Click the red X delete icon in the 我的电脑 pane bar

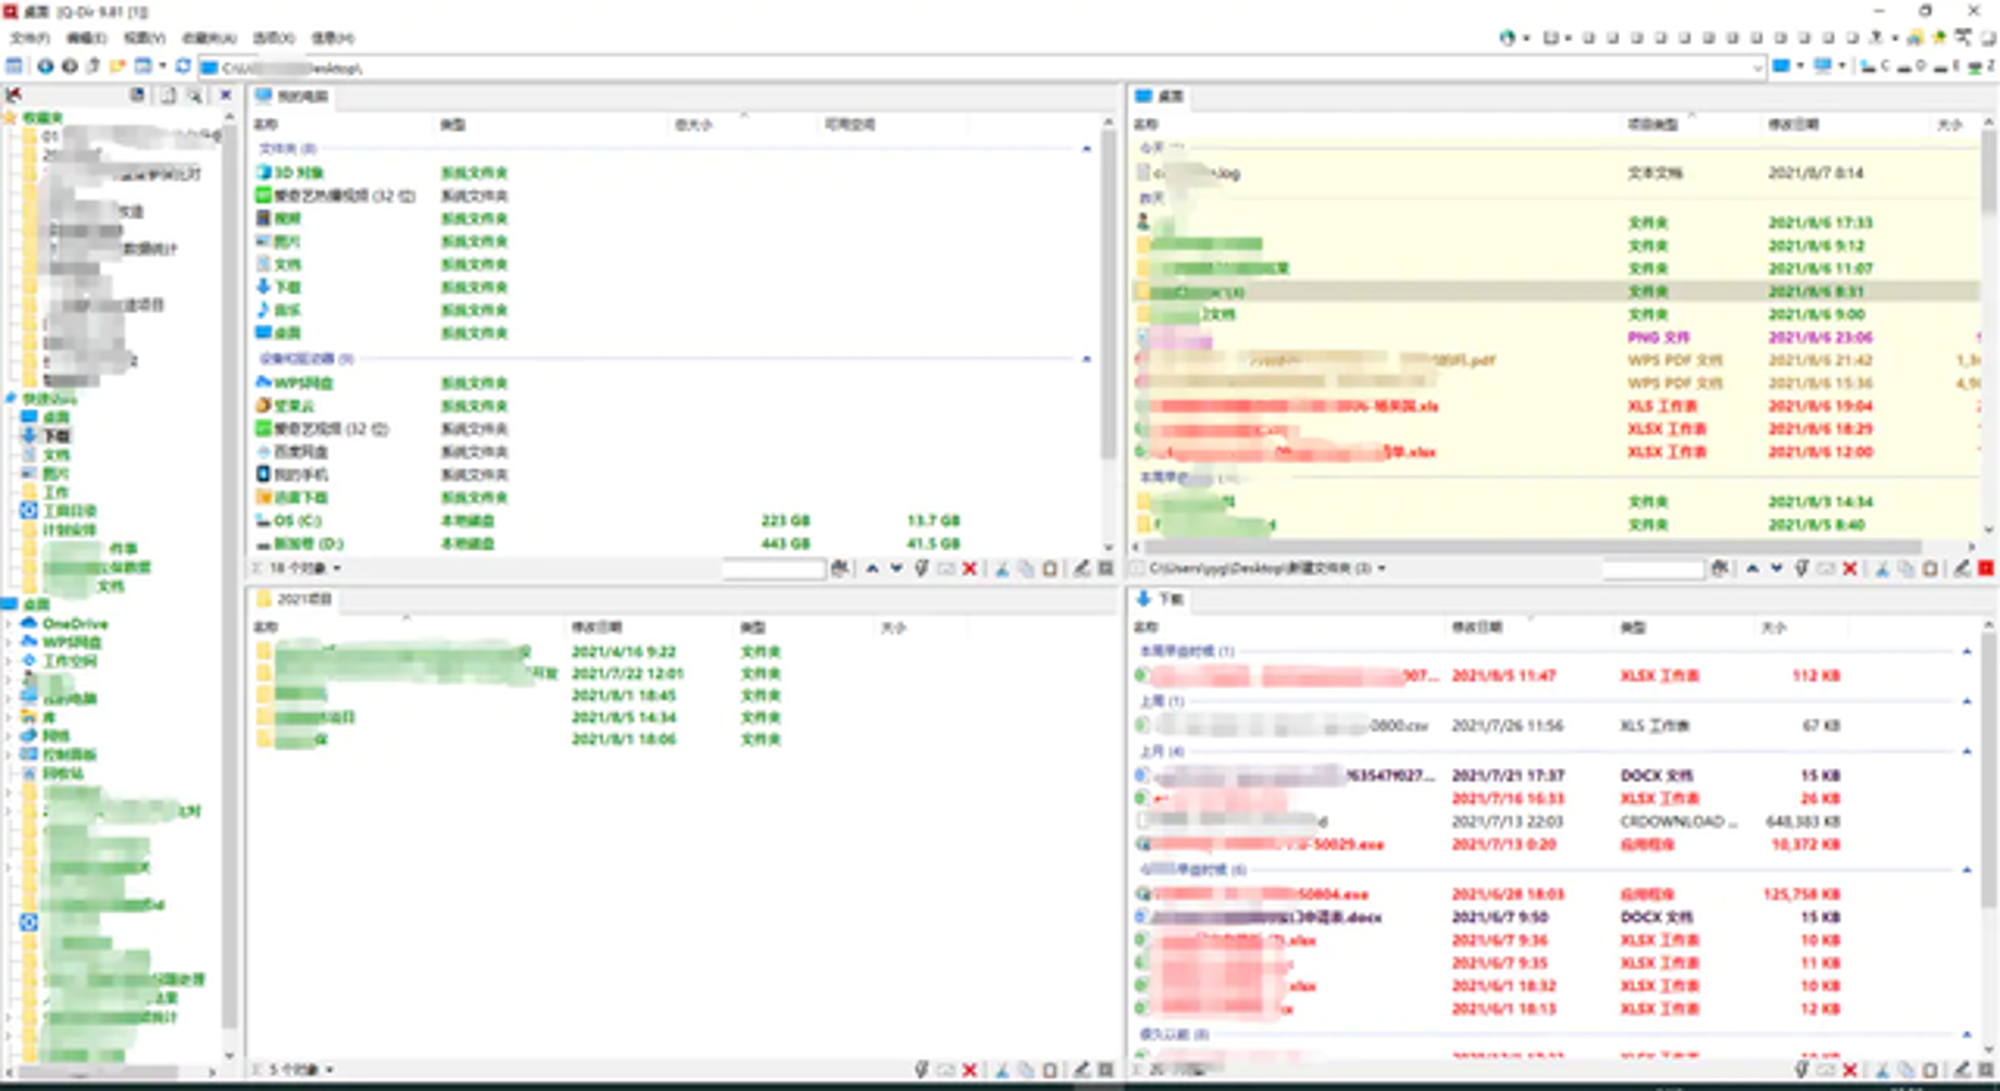969,568
